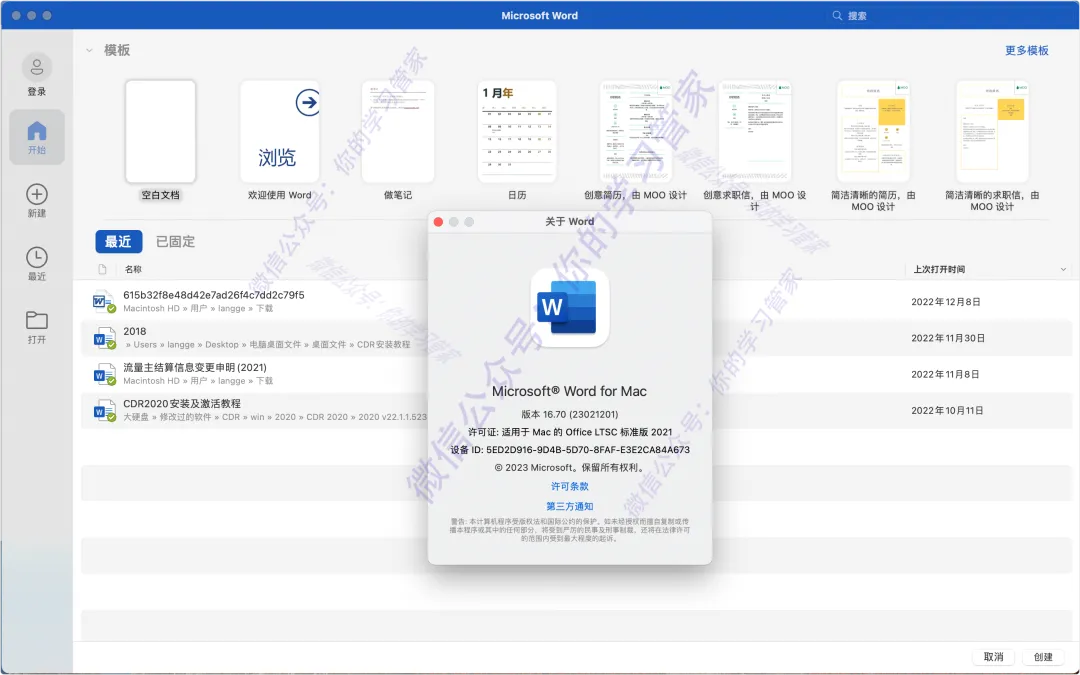Open the 最近 clock icon in sidebar
1080x675 pixels.
37,258
